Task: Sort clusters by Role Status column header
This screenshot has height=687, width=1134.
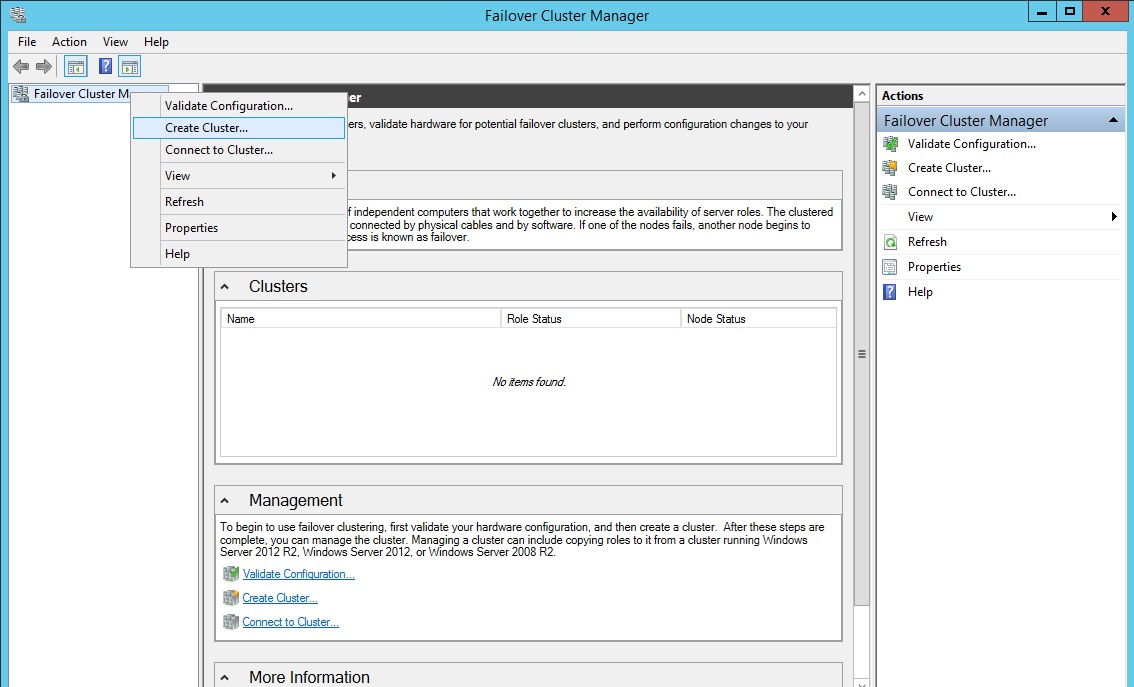Action: [591, 319]
